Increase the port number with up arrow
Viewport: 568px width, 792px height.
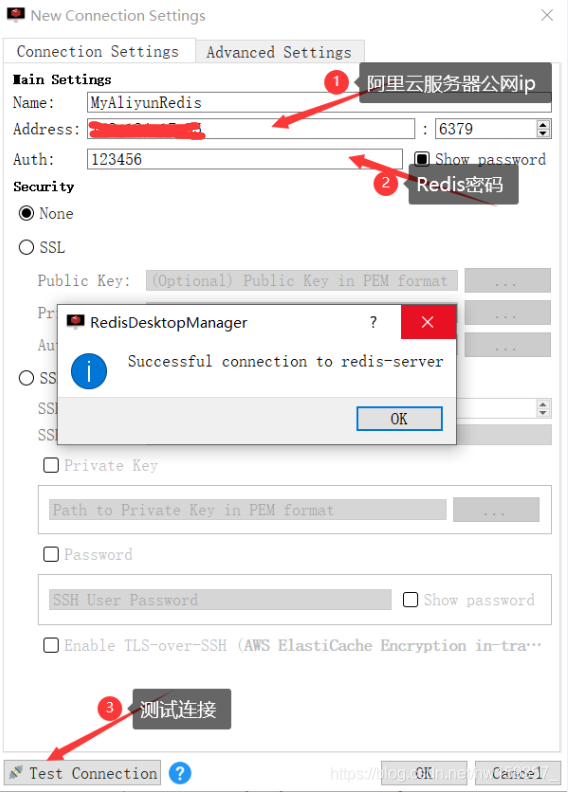543,125
